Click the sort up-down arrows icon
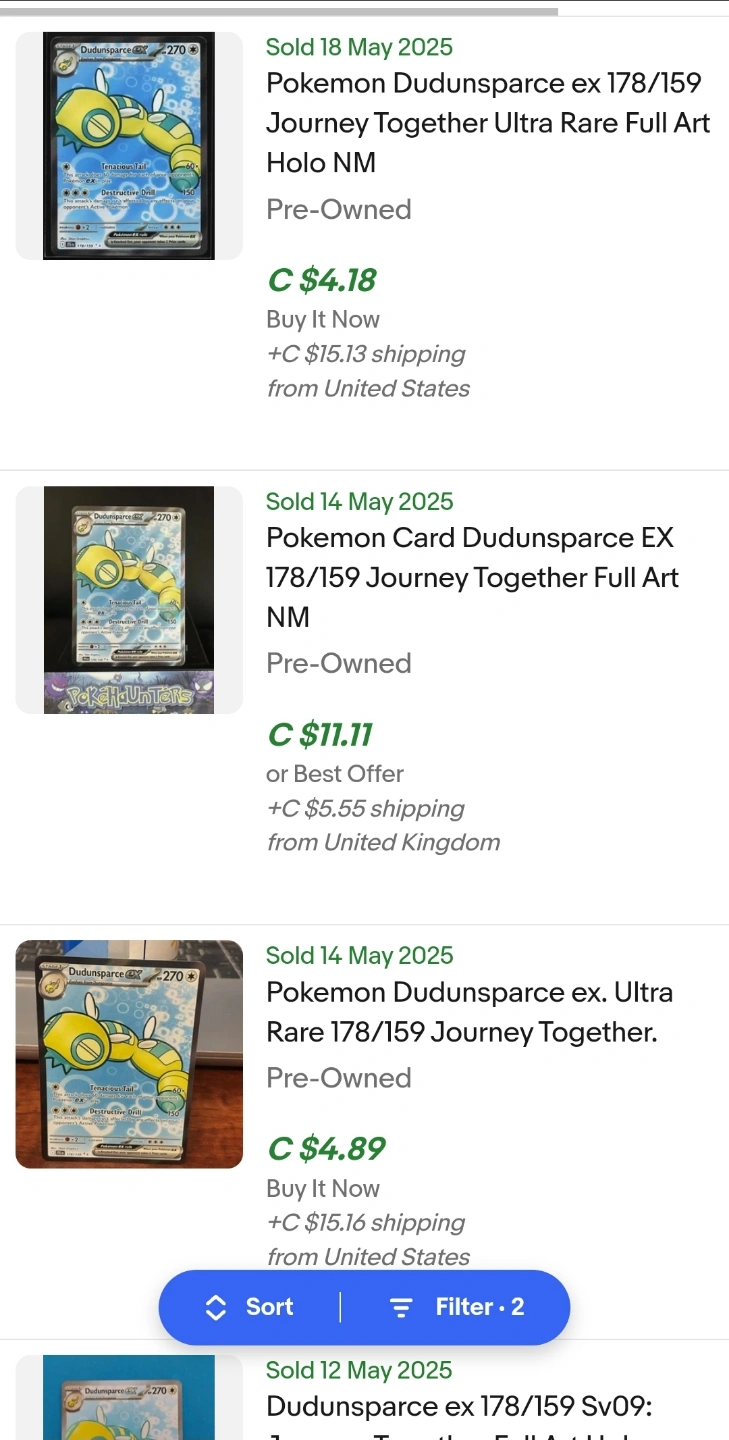729x1440 pixels. tap(215, 1307)
